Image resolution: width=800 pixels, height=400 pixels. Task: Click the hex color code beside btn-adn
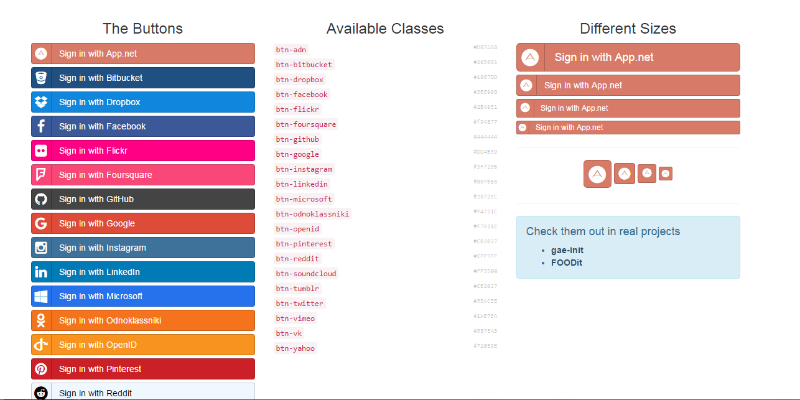coord(485,47)
